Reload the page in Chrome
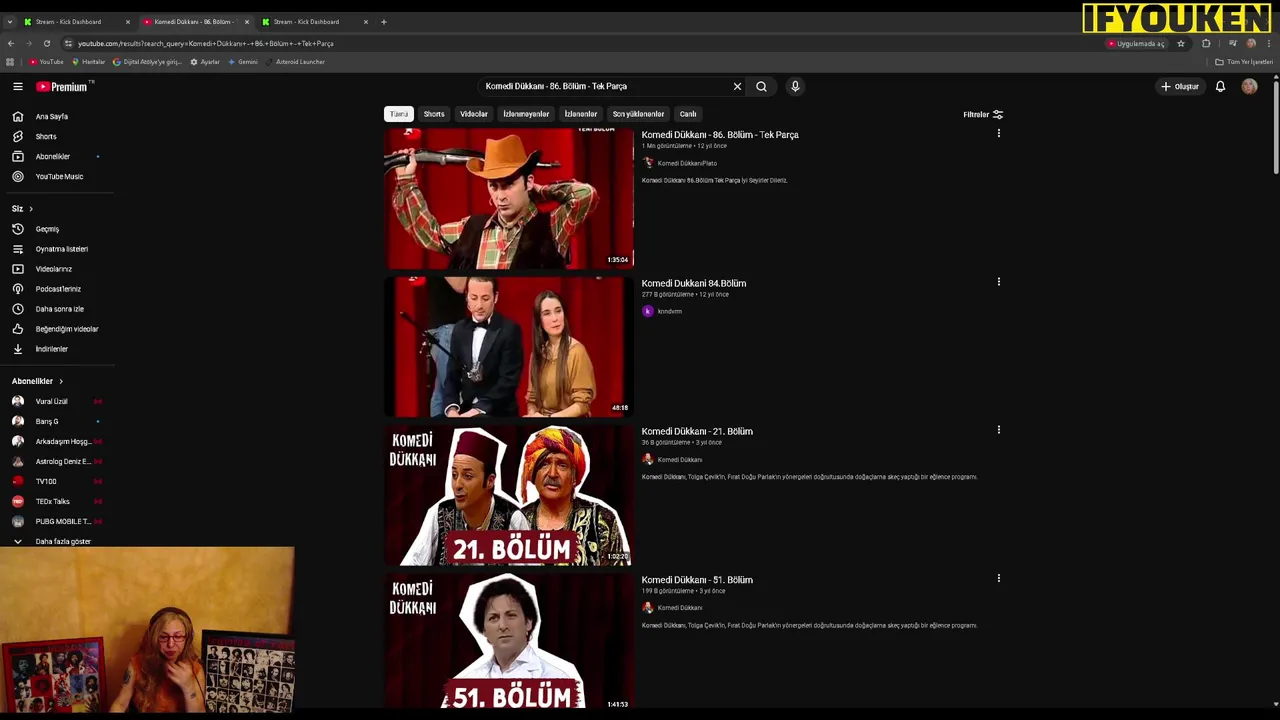 [48, 44]
